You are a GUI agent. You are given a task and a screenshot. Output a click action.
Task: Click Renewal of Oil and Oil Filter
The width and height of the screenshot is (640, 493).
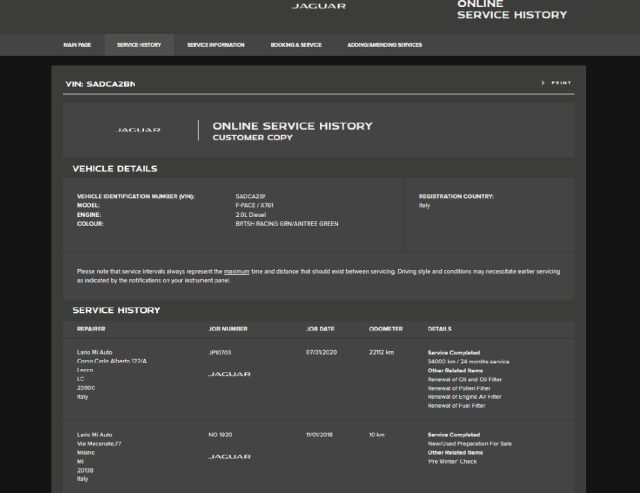[x=465, y=380]
